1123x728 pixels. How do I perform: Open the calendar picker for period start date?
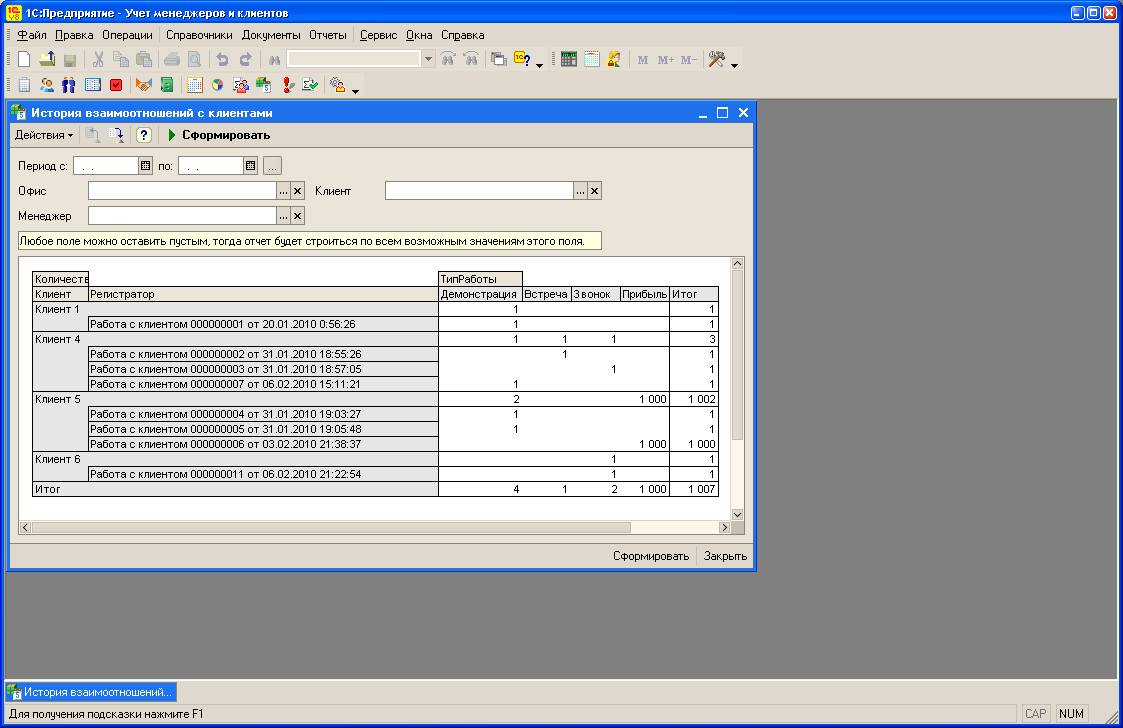145,166
